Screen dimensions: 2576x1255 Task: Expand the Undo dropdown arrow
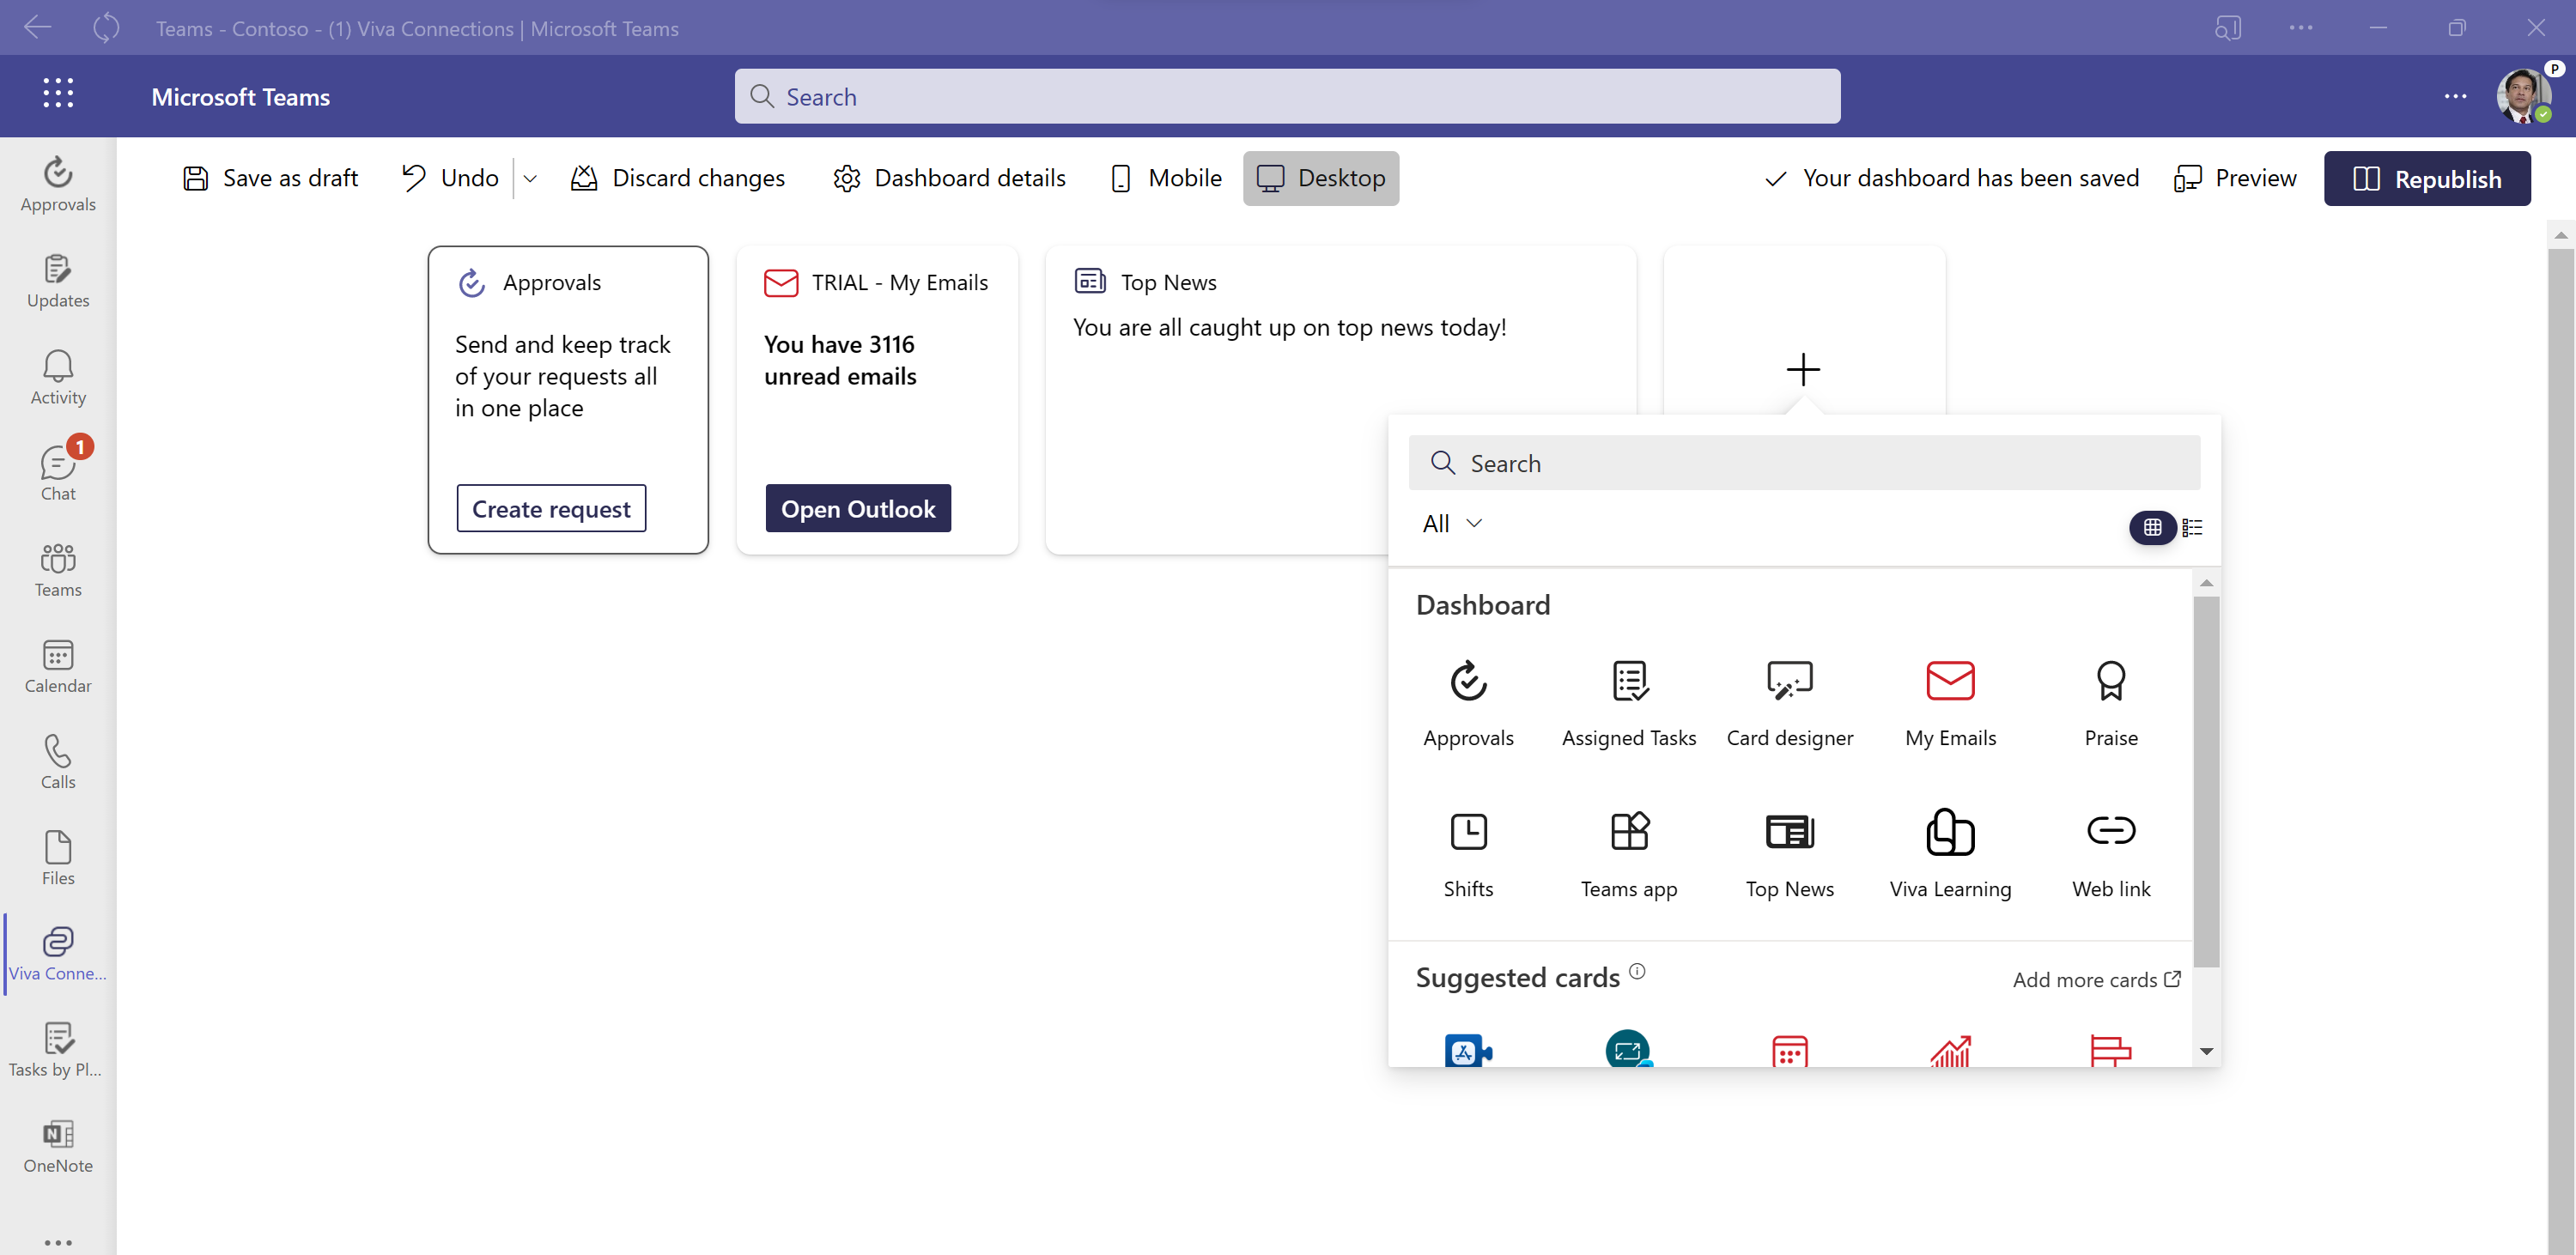pyautogui.click(x=531, y=177)
